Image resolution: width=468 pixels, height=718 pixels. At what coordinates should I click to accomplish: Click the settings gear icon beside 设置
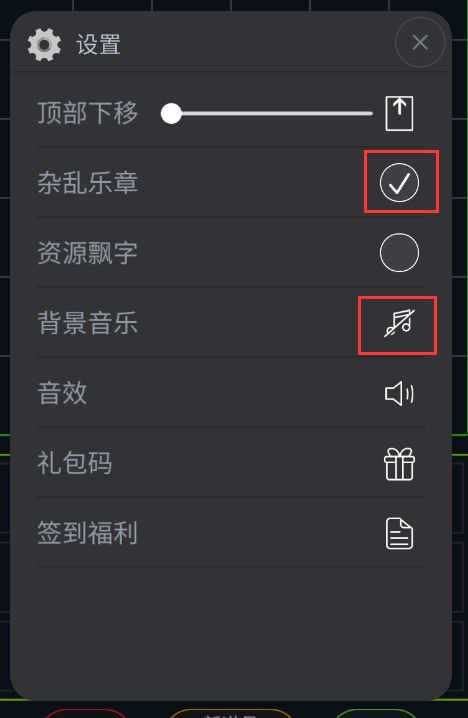[x=44, y=44]
